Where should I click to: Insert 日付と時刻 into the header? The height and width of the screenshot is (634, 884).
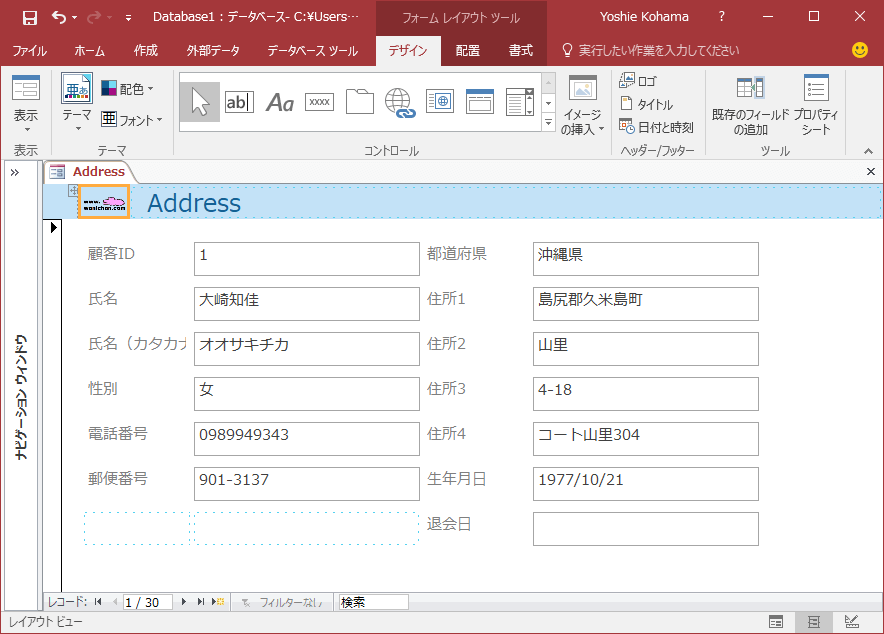coord(656,127)
